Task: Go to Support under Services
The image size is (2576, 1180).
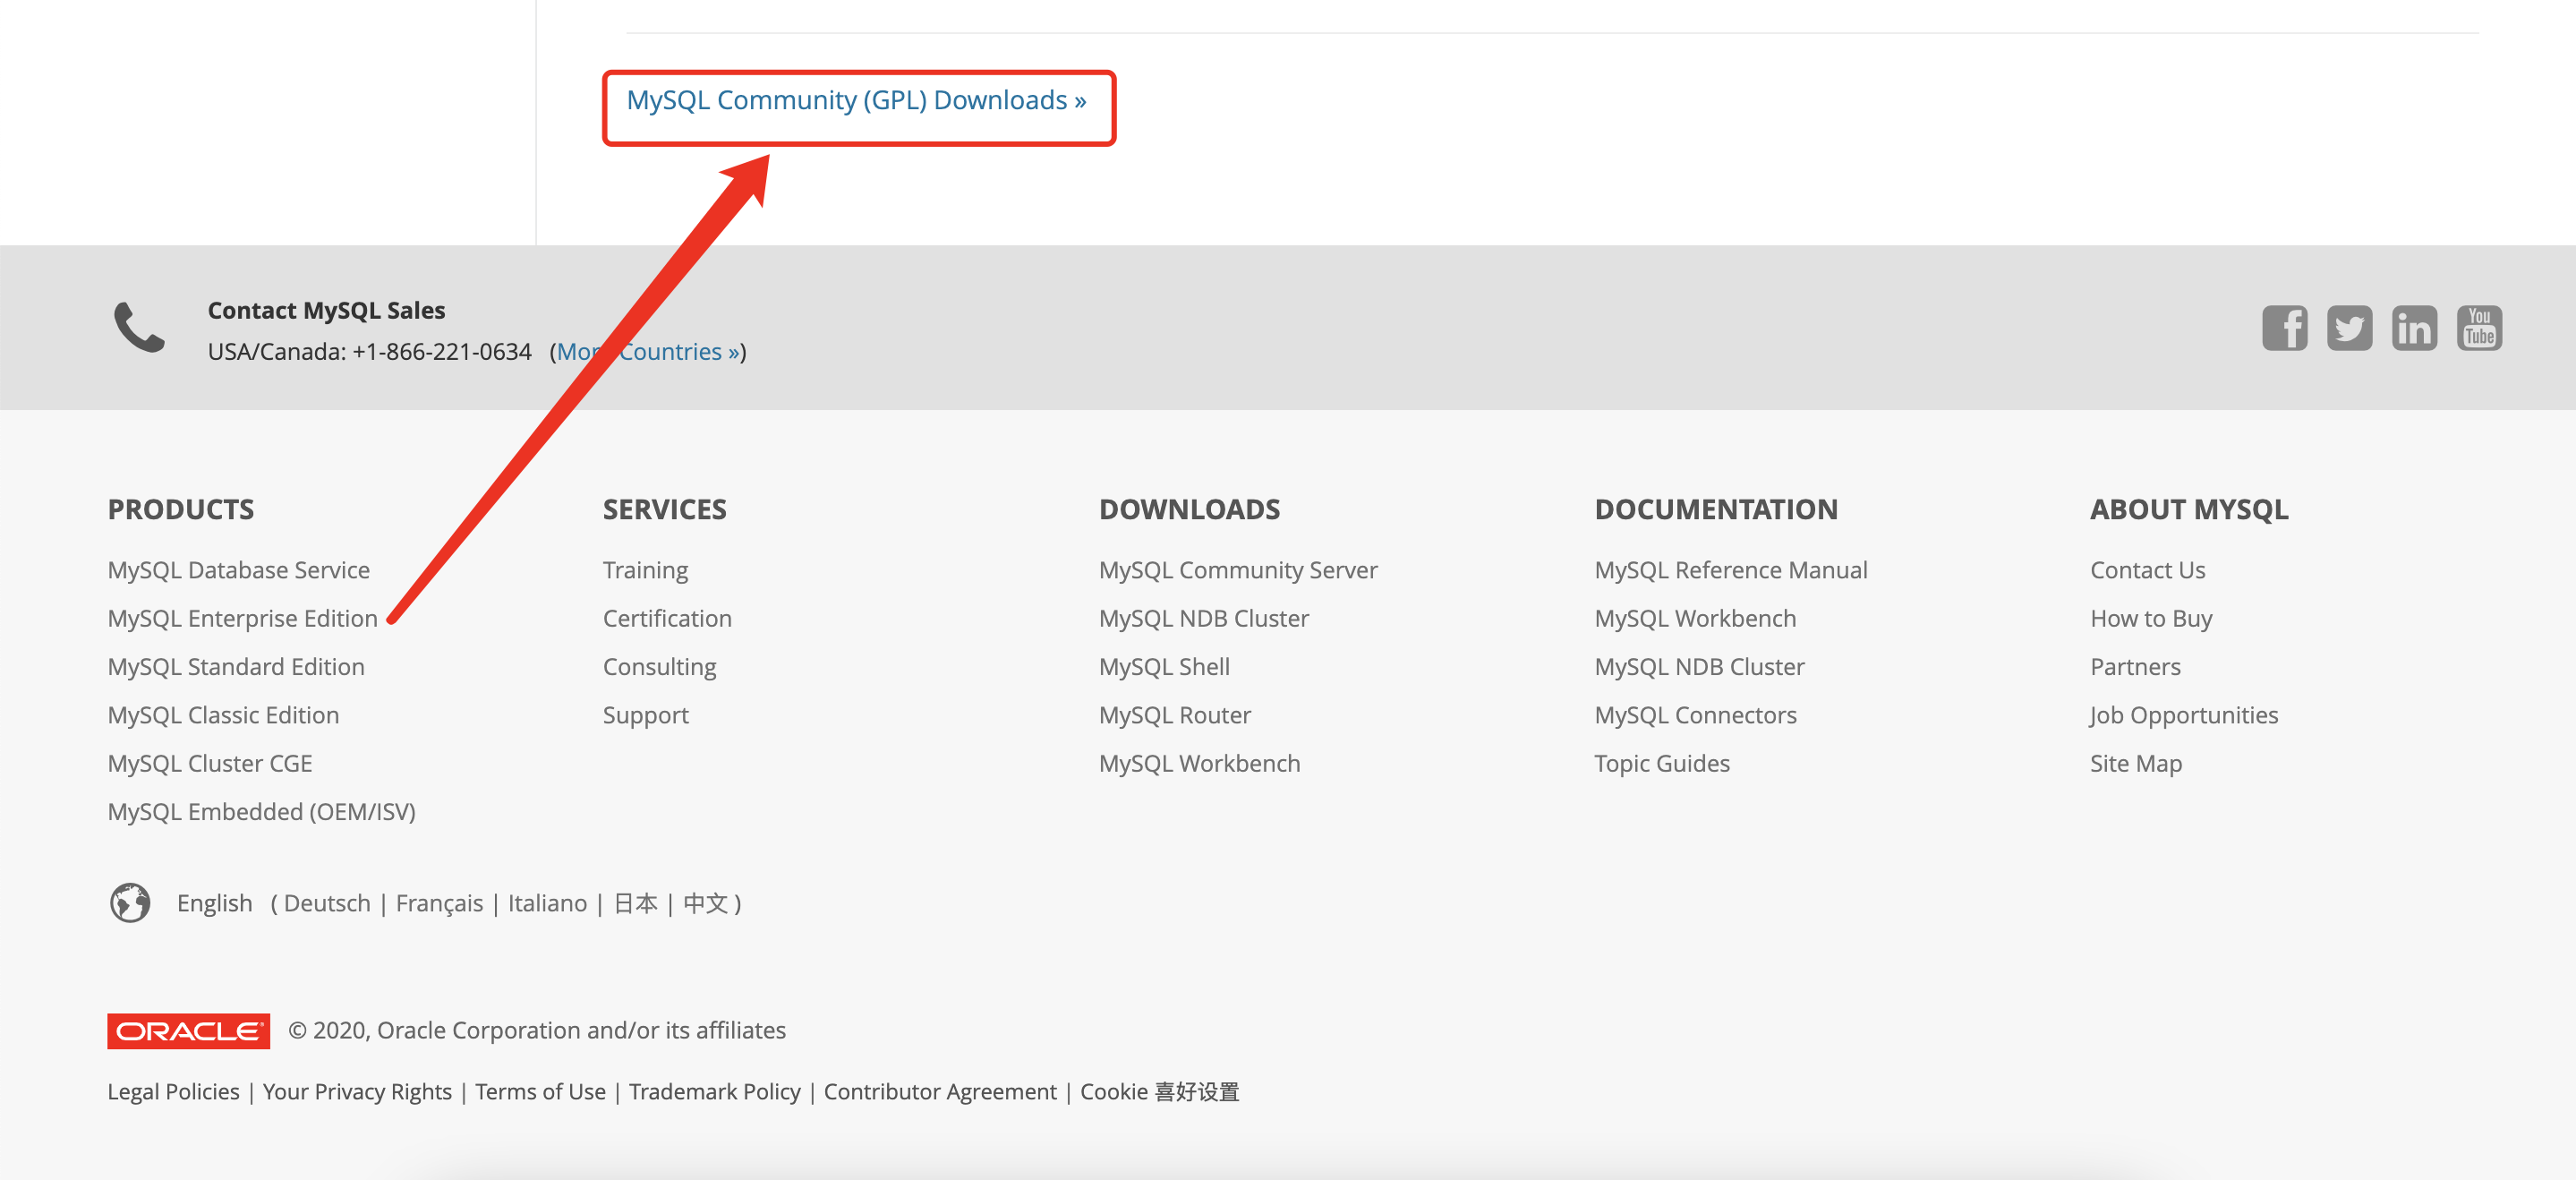Action: pos(646,715)
